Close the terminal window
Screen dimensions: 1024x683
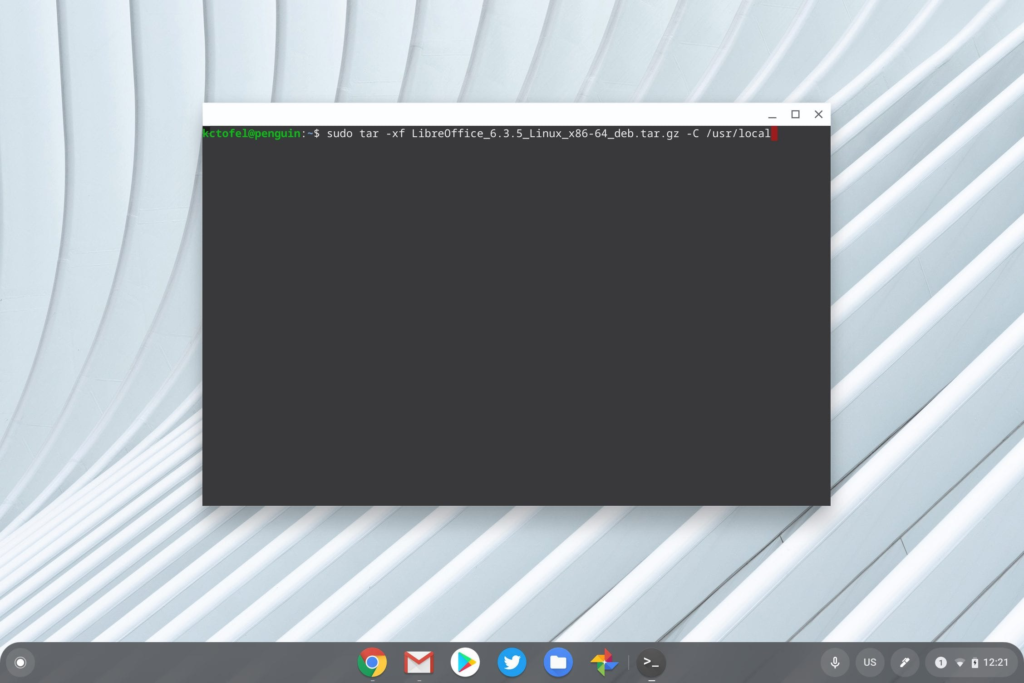click(x=818, y=114)
